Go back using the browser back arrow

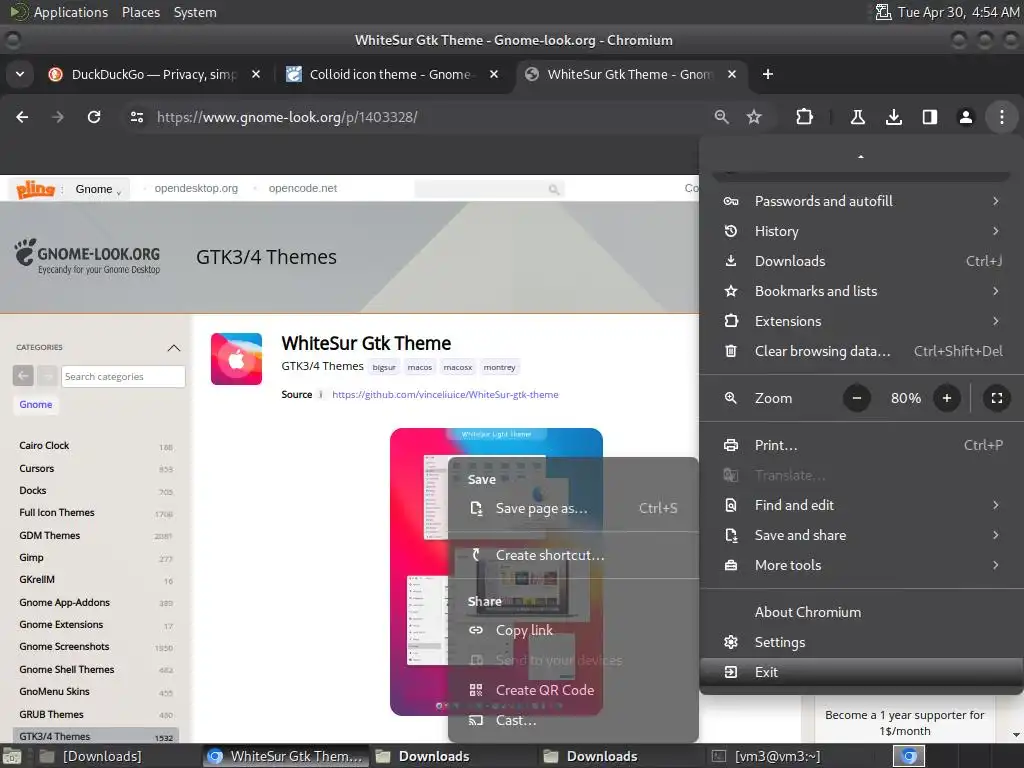point(22,117)
